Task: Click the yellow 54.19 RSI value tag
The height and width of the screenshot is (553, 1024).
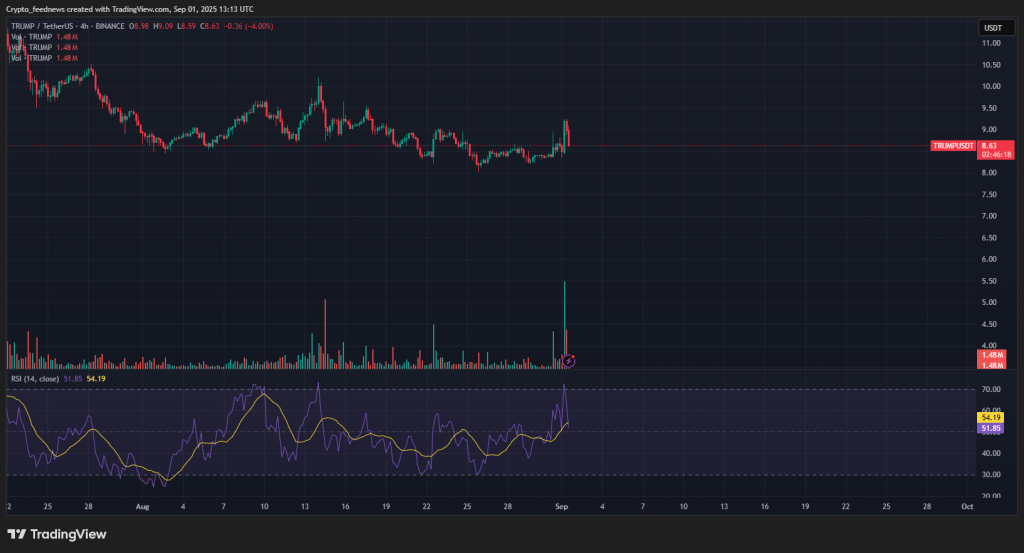Action: (989, 417)
